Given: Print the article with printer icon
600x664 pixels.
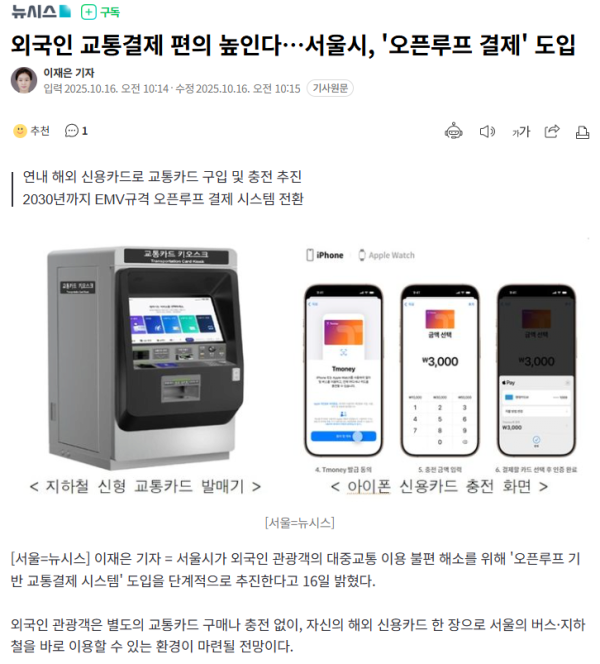Looking at the screenshot, I should coord(582,132).
